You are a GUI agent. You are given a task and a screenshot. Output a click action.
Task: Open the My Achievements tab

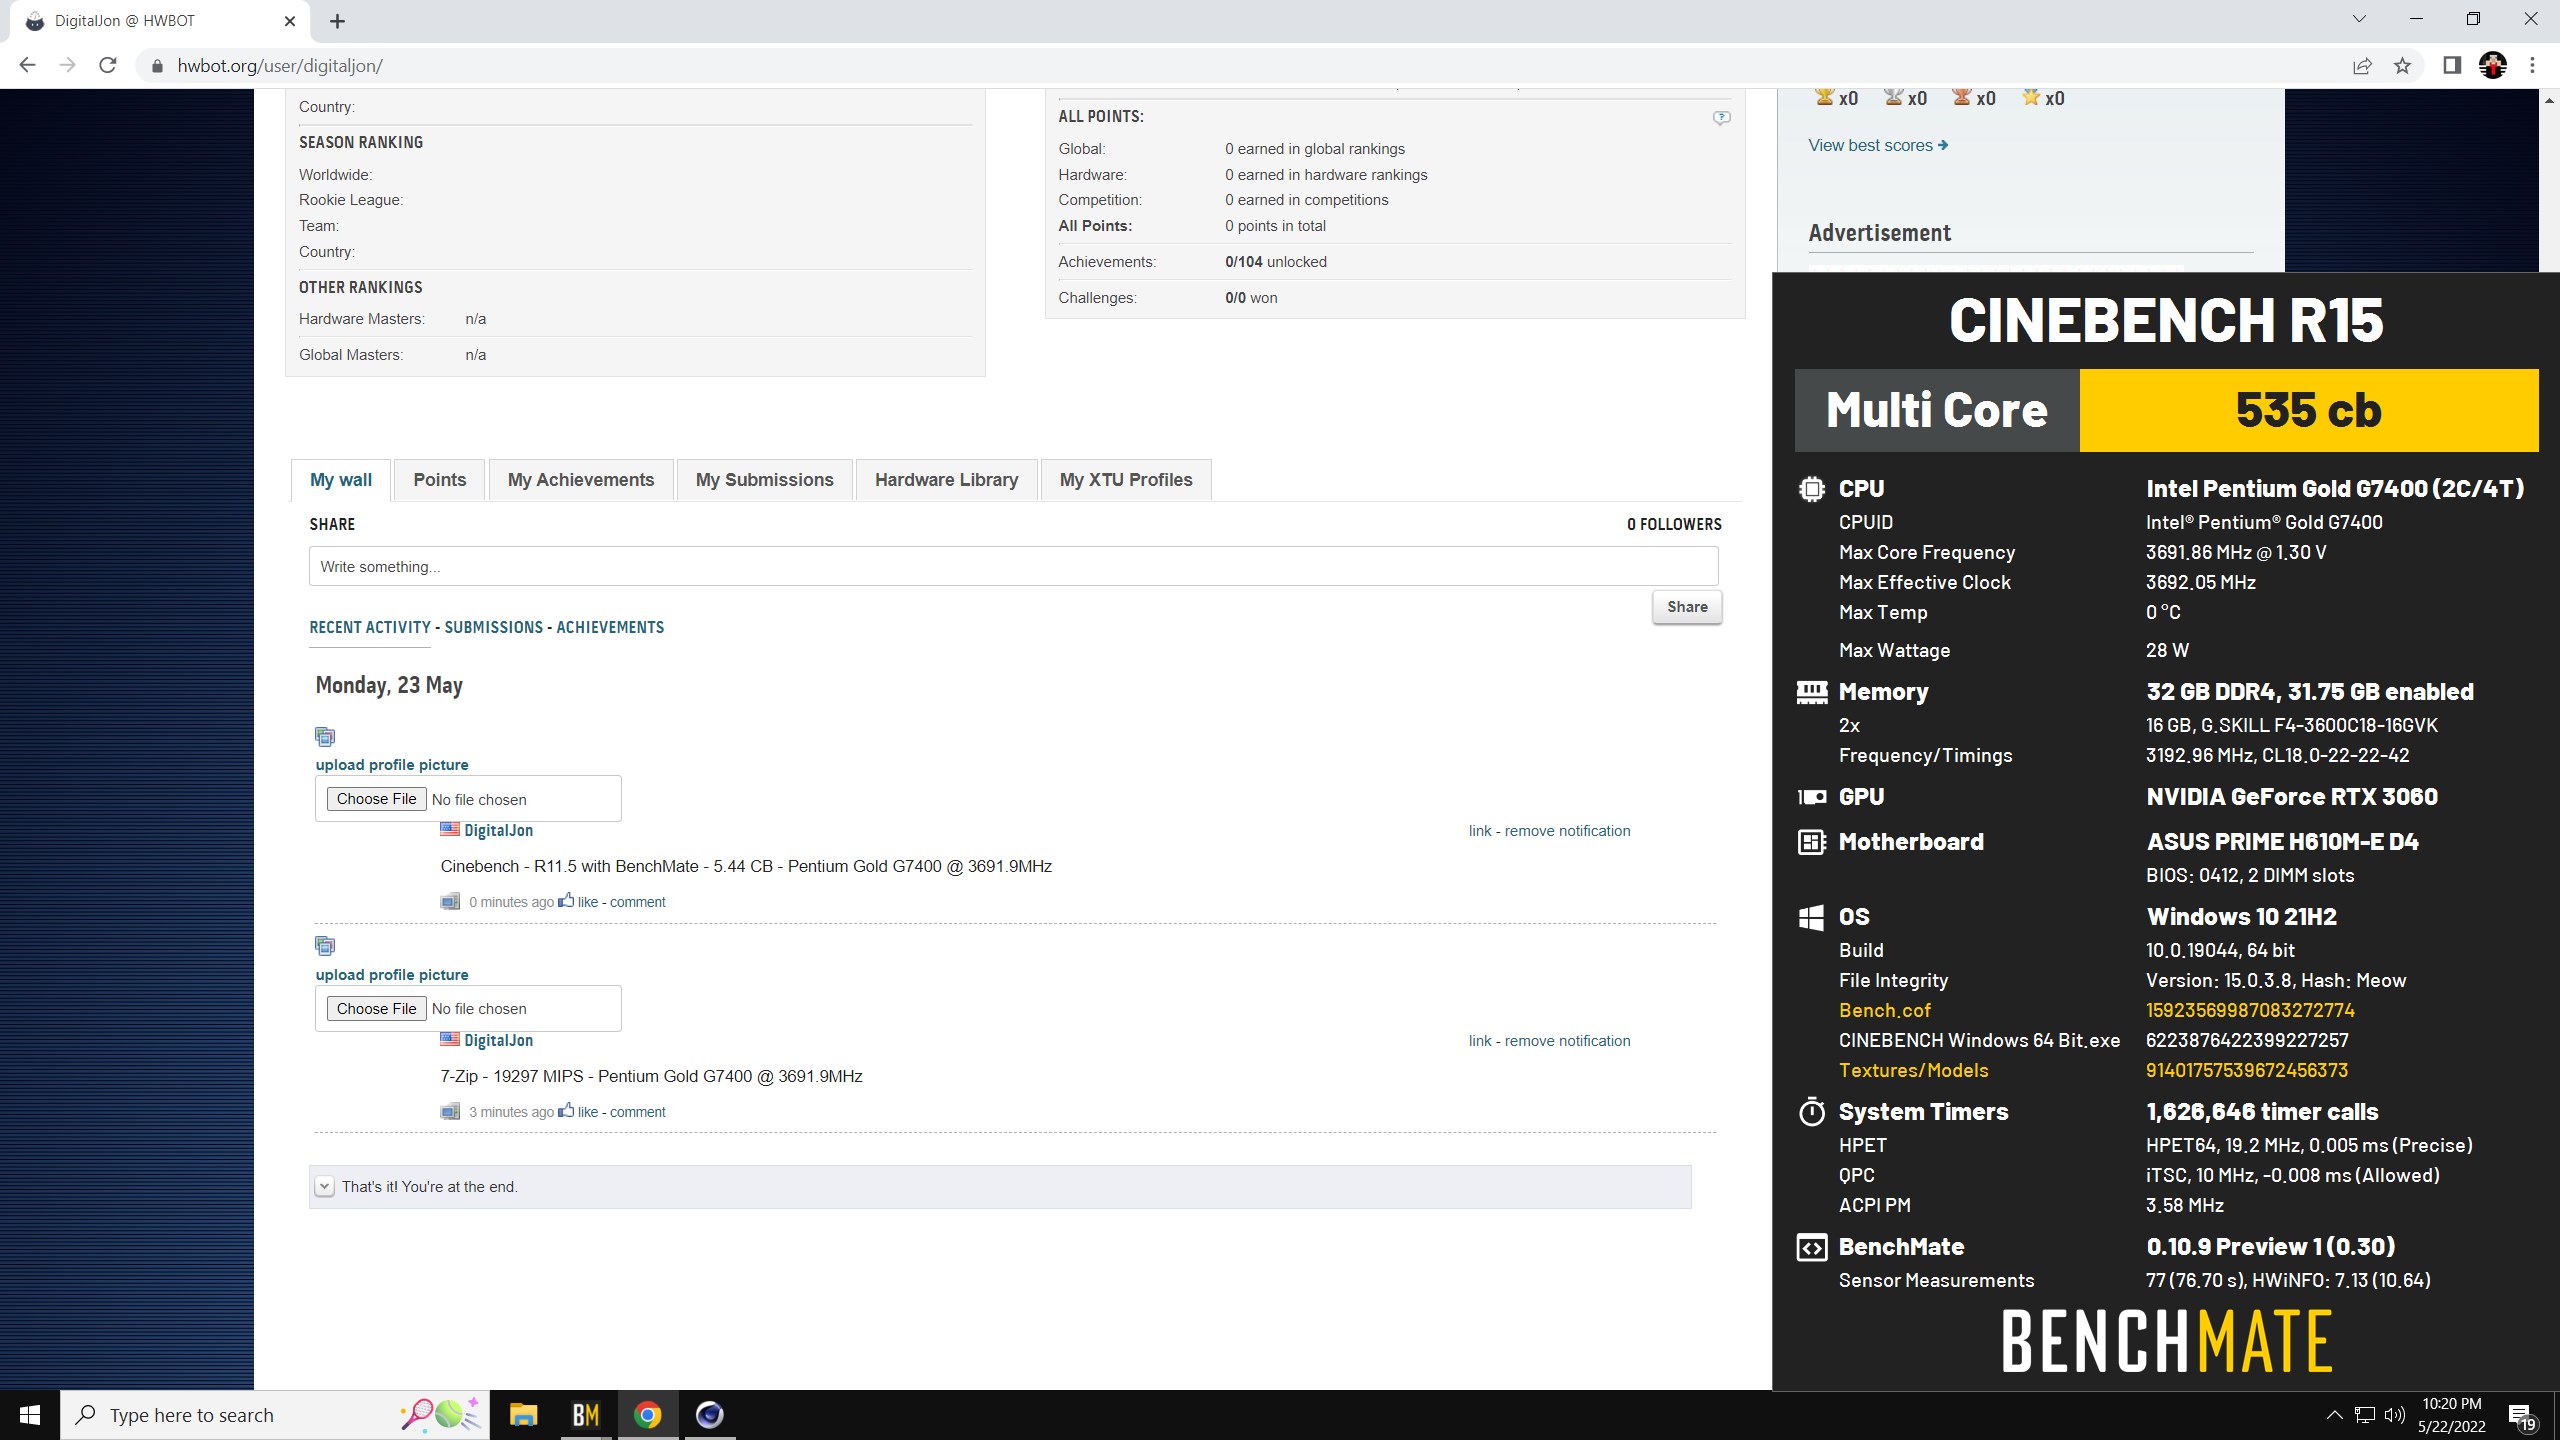coord(581,480)
